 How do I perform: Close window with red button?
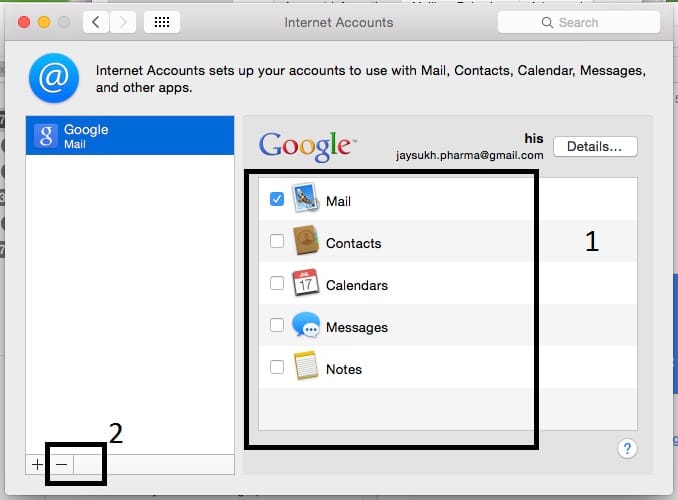tap(24, 22)
